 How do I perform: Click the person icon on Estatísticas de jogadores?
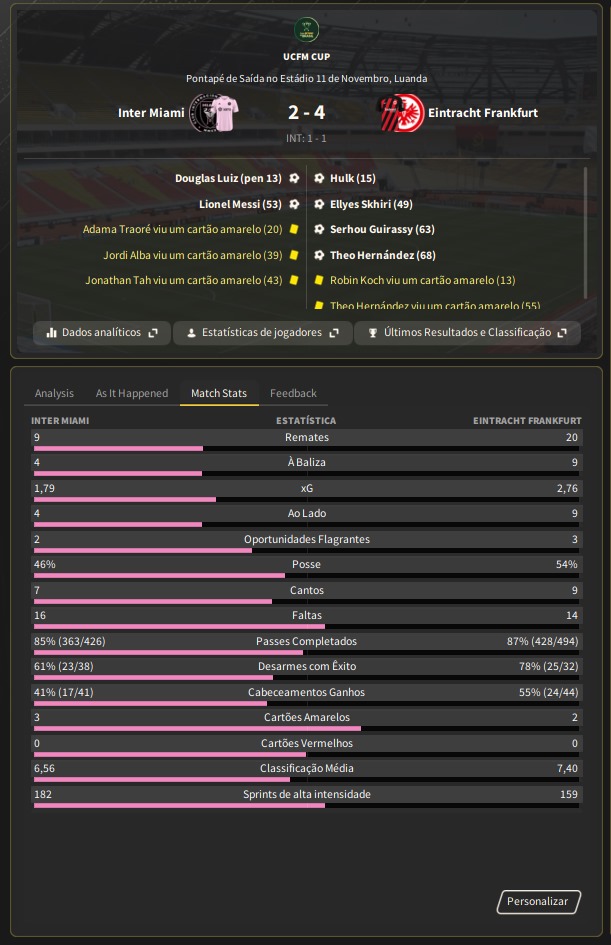[191, 333]
